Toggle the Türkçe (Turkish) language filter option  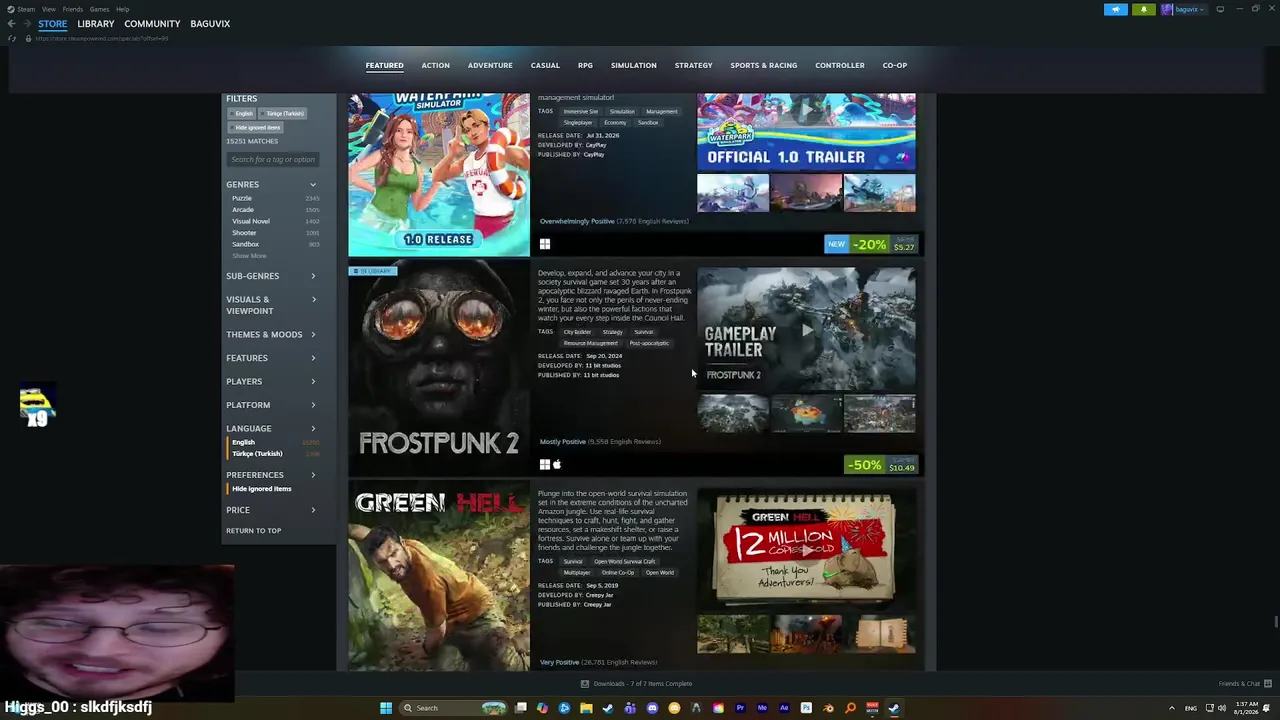[x=257, y=453]
